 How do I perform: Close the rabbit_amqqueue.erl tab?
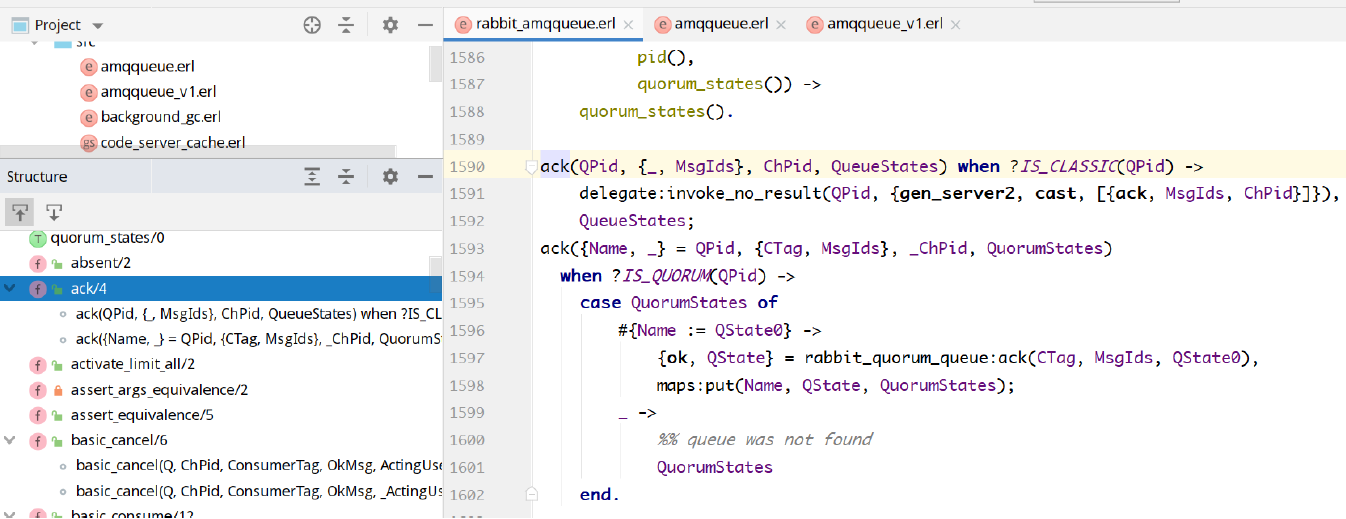(x=628, y=25)
